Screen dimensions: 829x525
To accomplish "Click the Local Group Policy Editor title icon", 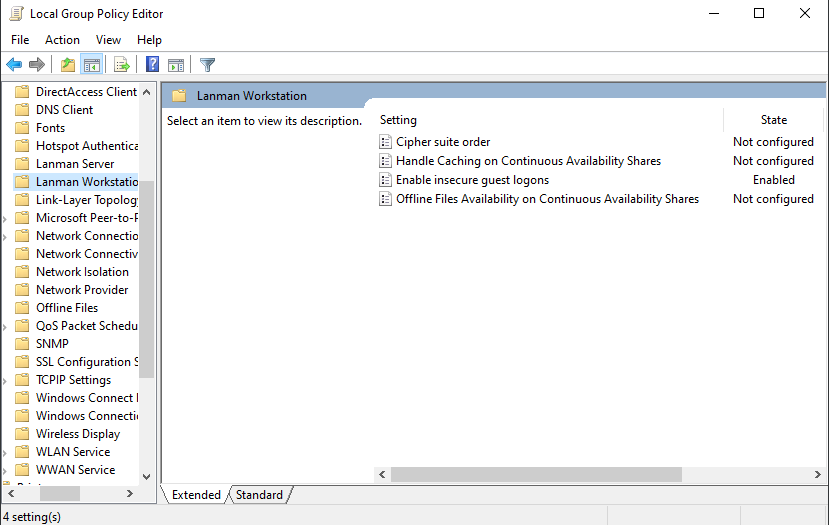I will tap(16, 14).
